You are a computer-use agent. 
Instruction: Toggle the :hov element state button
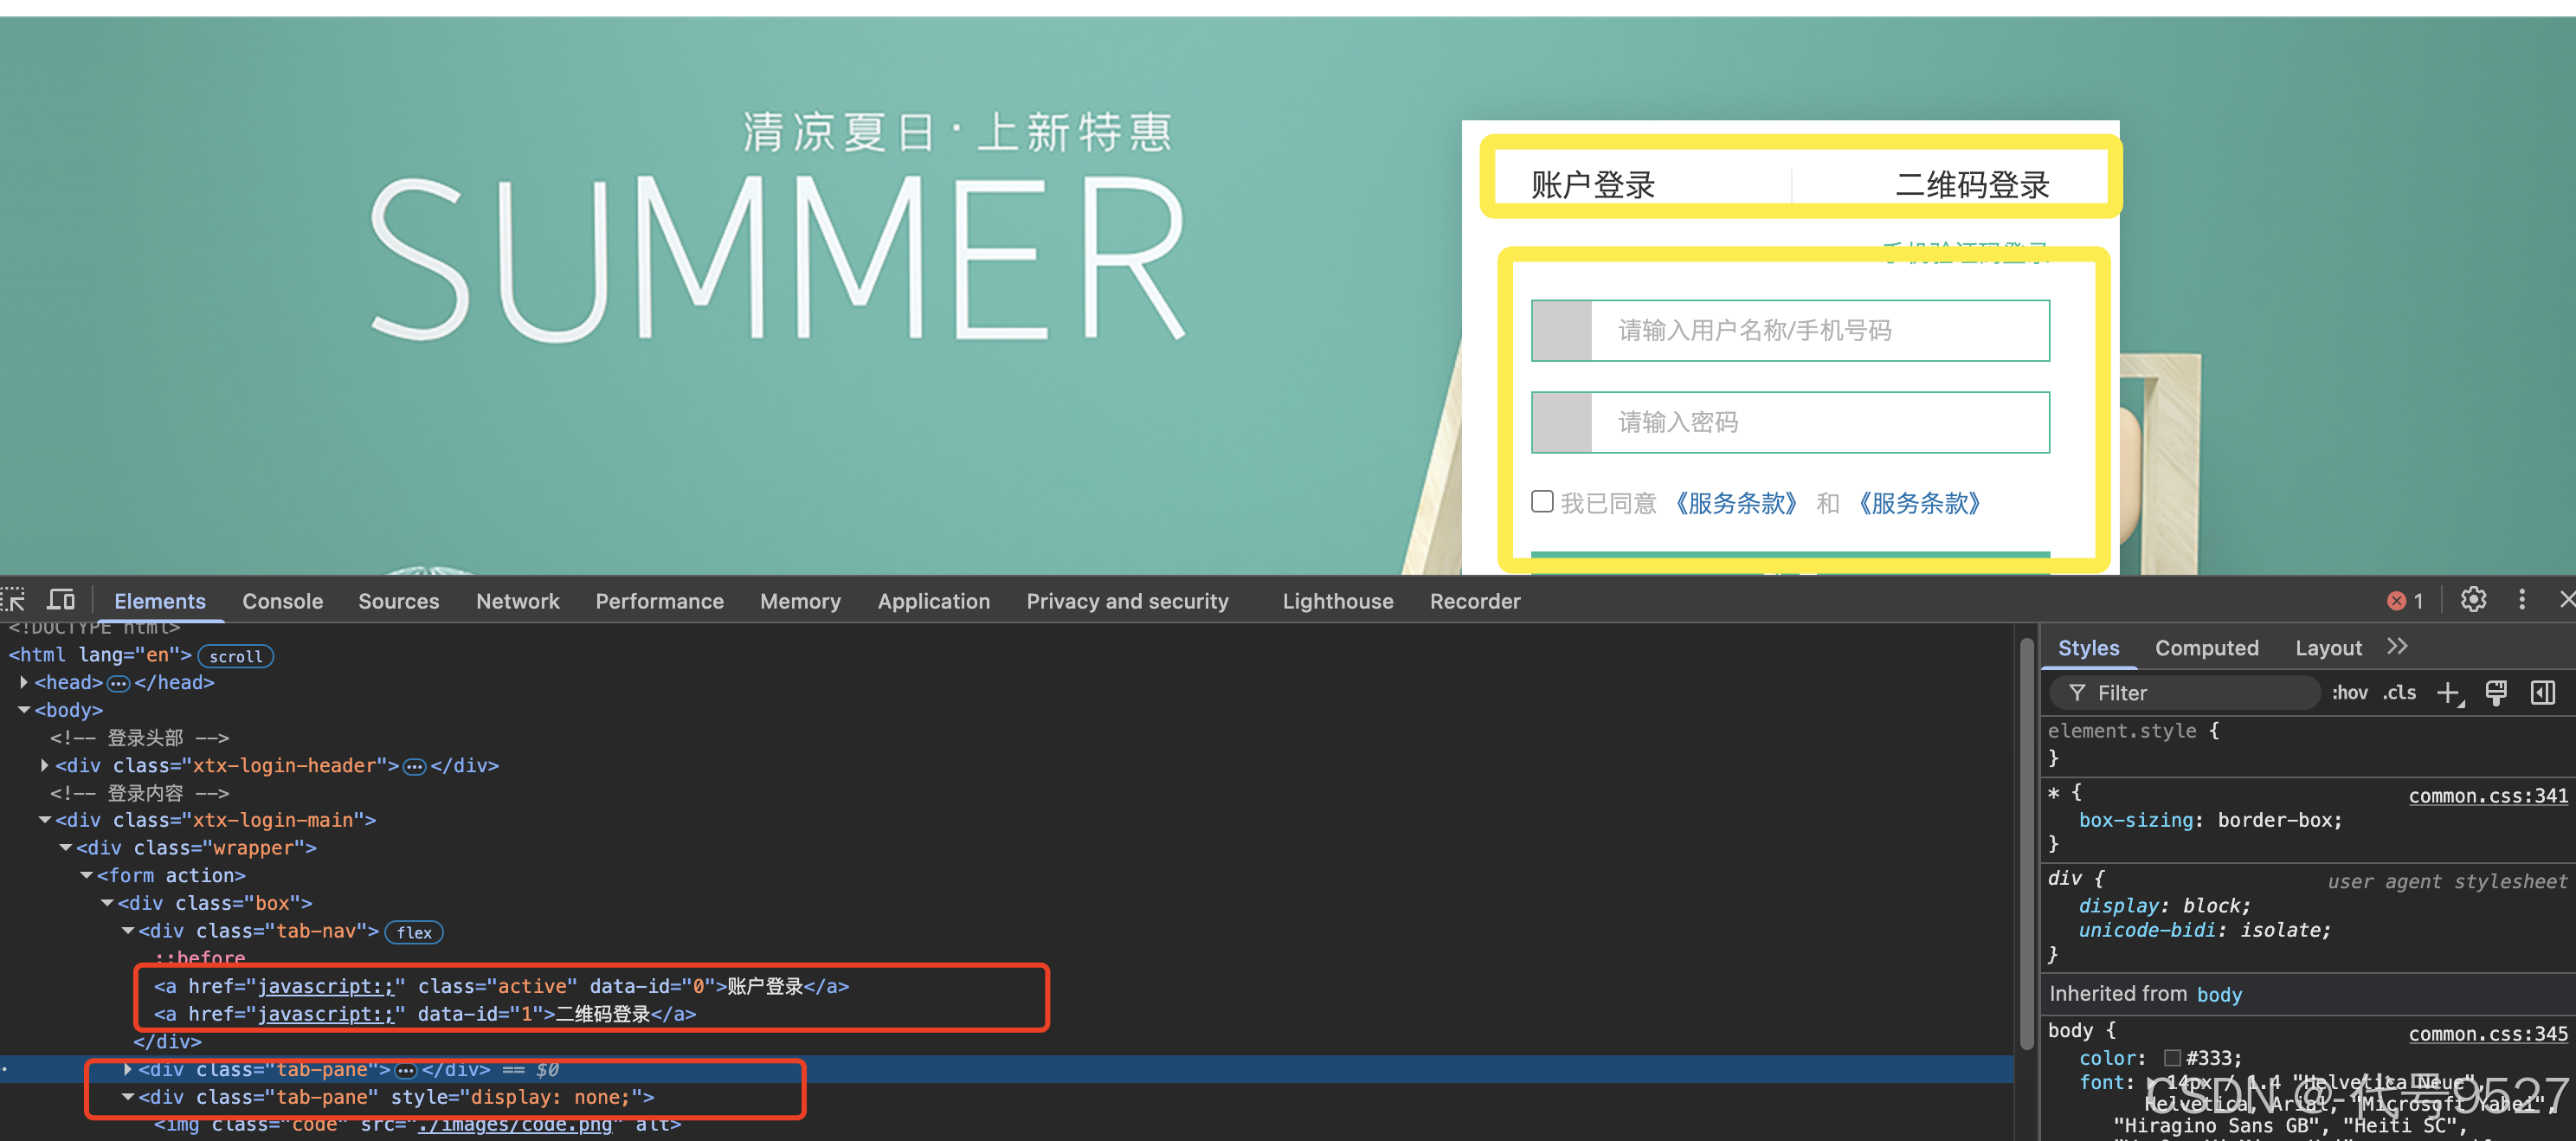(x=2349, y=693)
